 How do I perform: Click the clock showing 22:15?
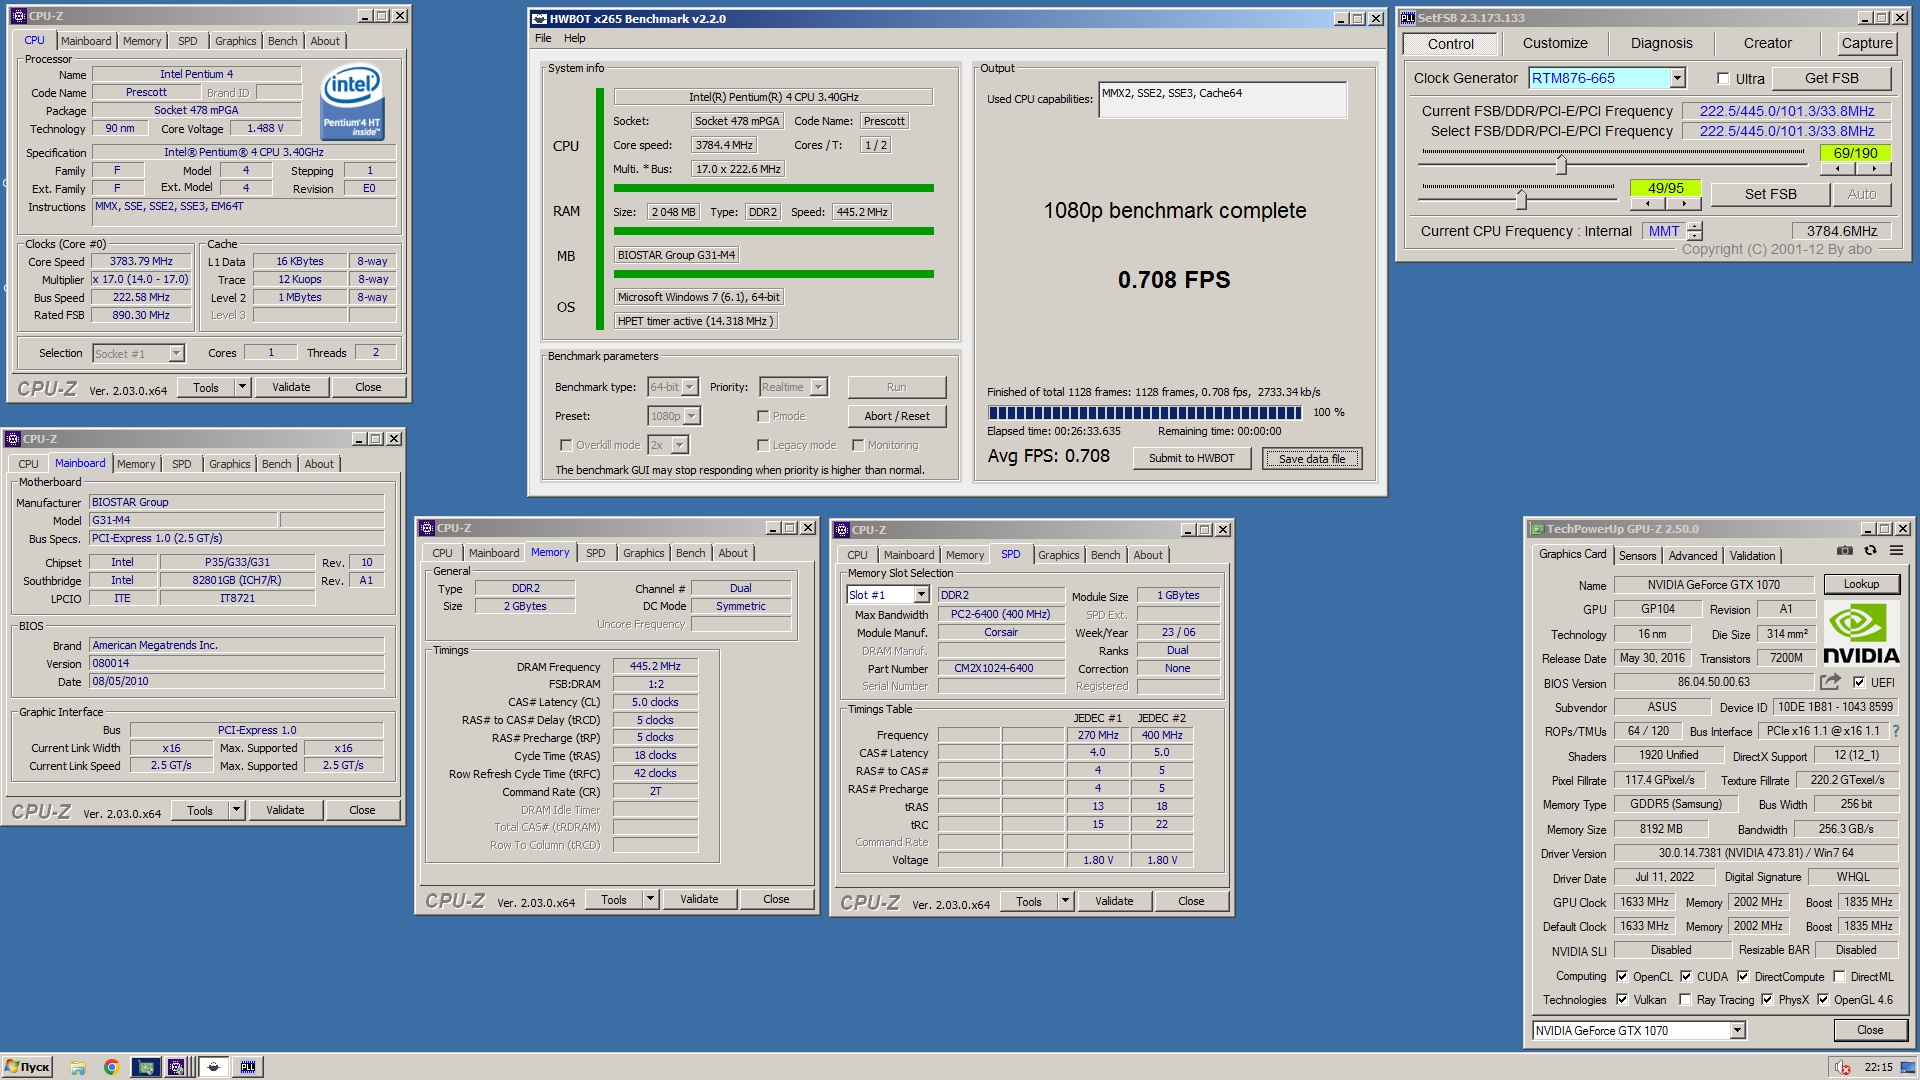[1878, 1067]
